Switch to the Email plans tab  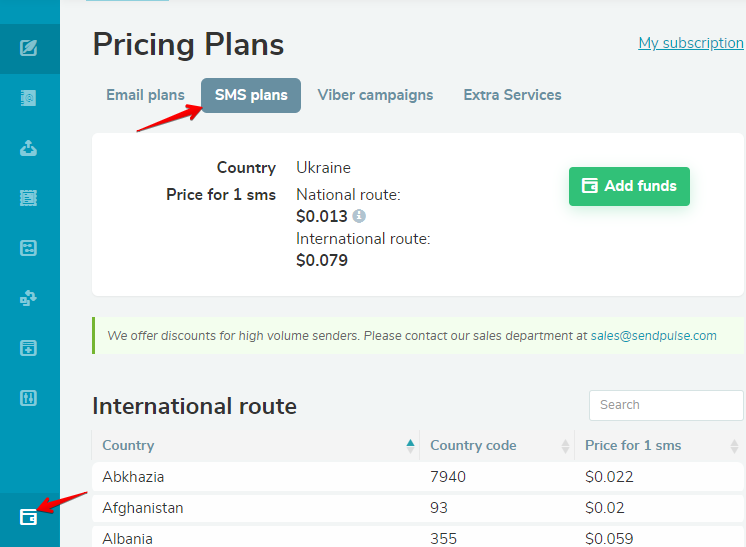coord(145,95)
